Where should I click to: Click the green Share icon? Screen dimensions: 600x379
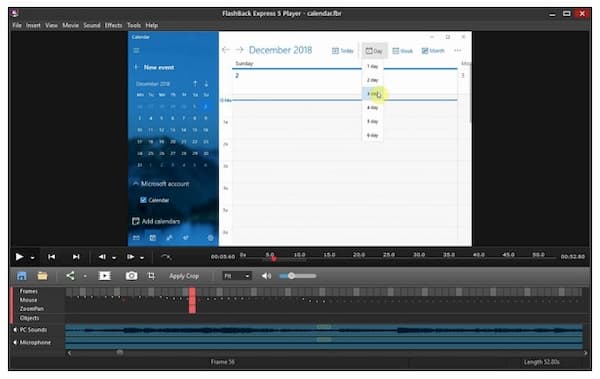70,276
